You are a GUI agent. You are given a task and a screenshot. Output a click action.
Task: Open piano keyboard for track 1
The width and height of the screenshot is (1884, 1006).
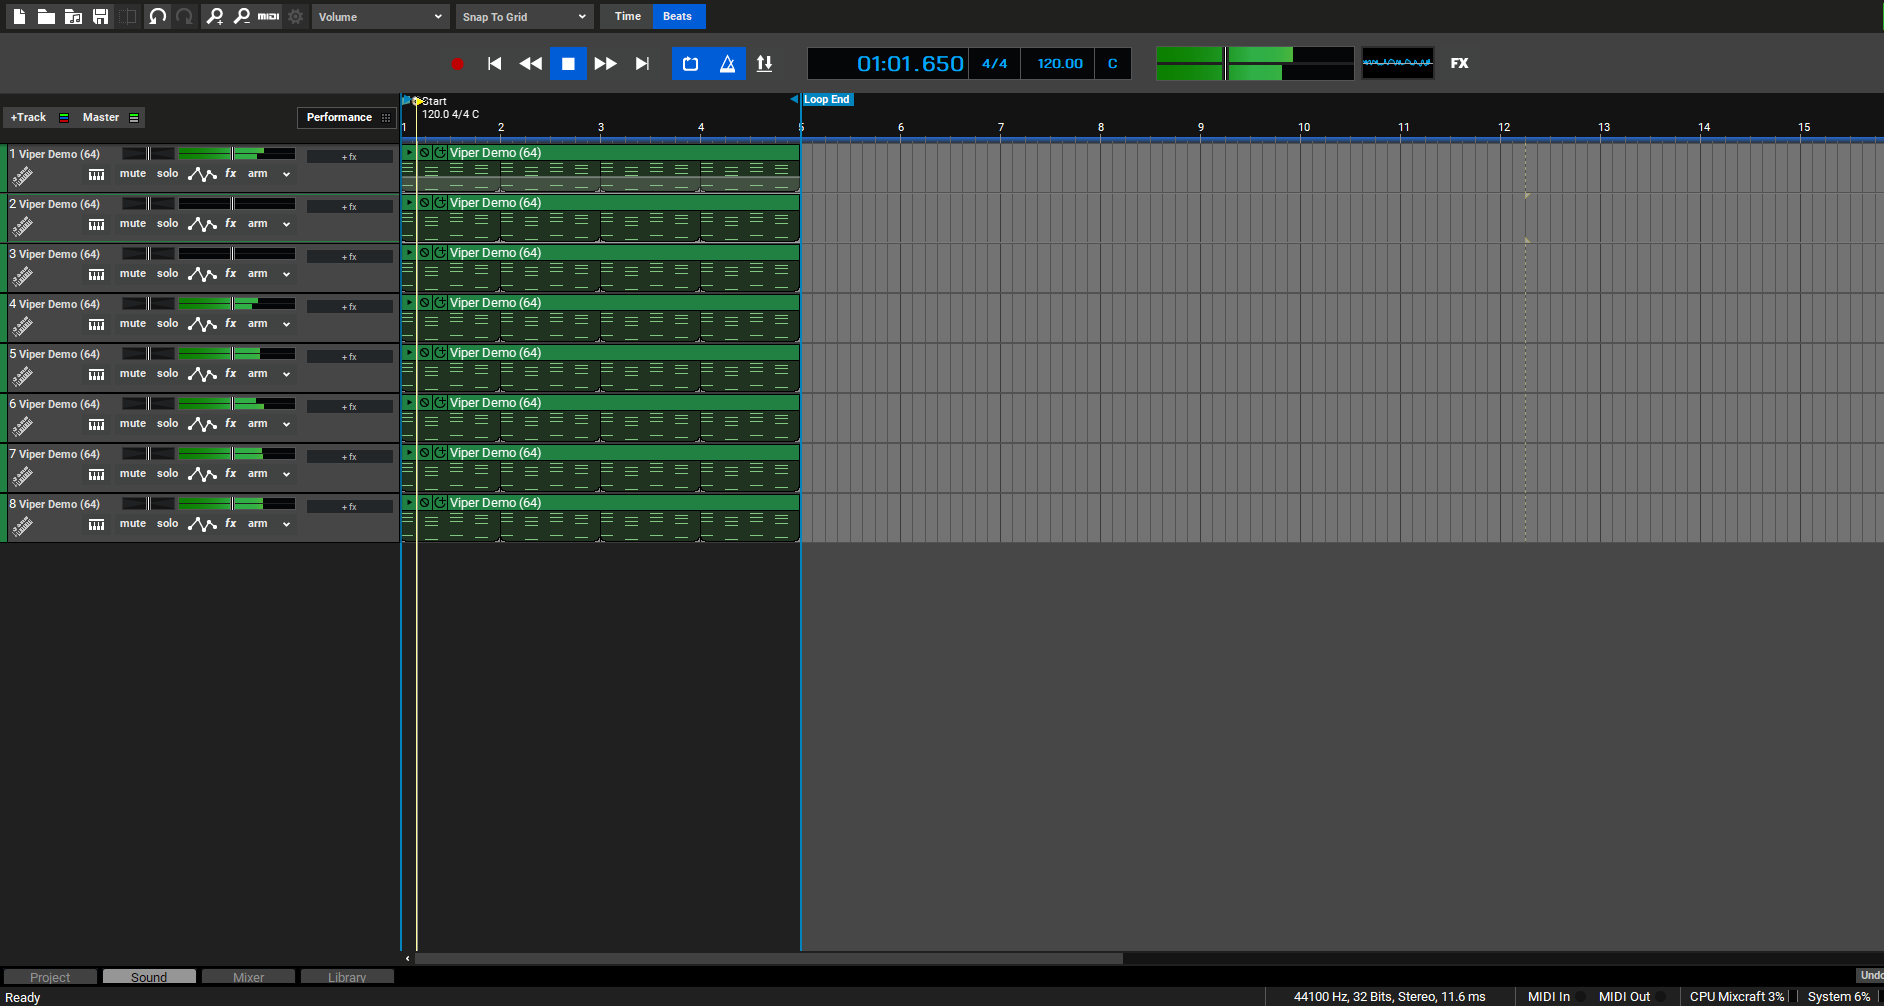click(x=96, y=175)
